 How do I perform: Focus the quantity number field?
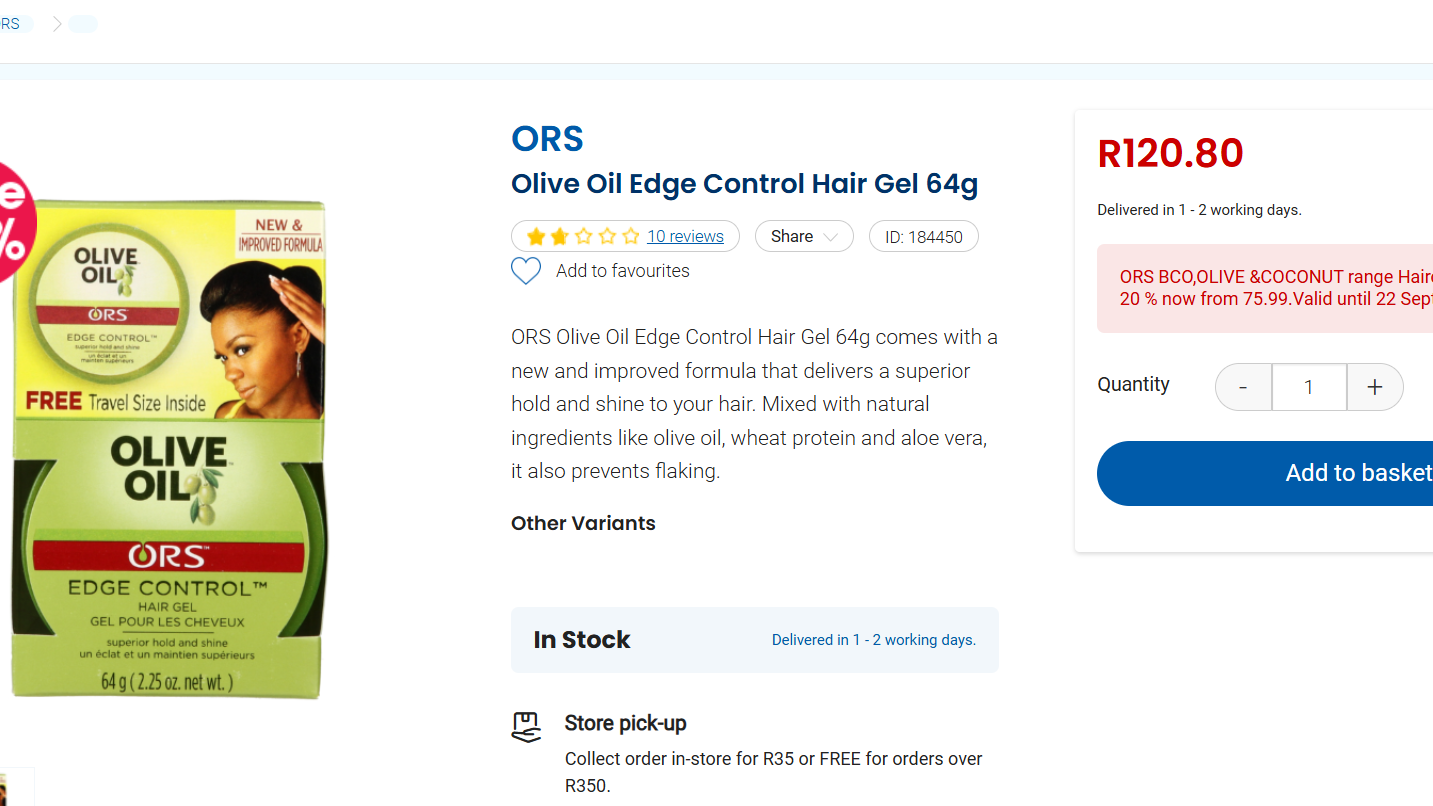tap(1309, 387)
